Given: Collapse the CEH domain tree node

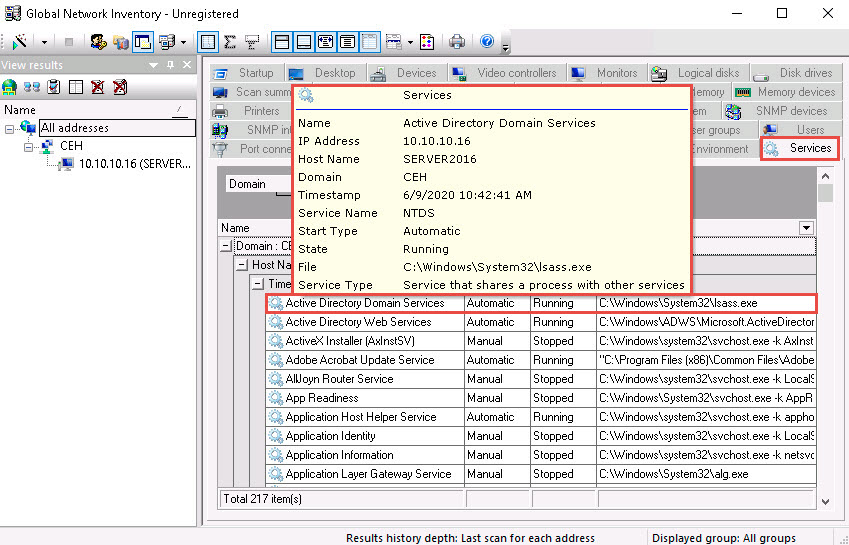Looking at the screenshot, I should click(x=28, y=147).
